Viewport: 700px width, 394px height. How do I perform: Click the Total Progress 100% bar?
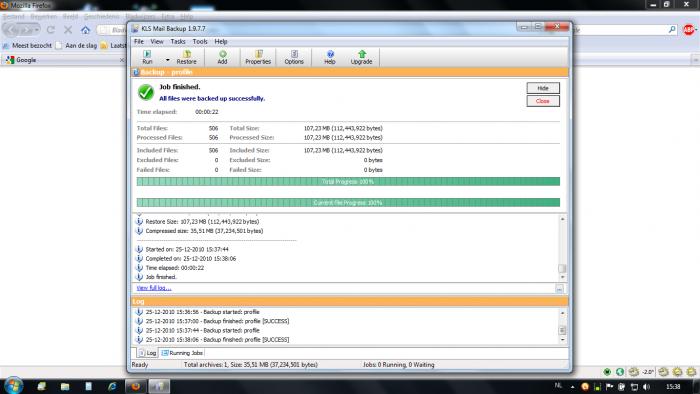coord(348,182)
